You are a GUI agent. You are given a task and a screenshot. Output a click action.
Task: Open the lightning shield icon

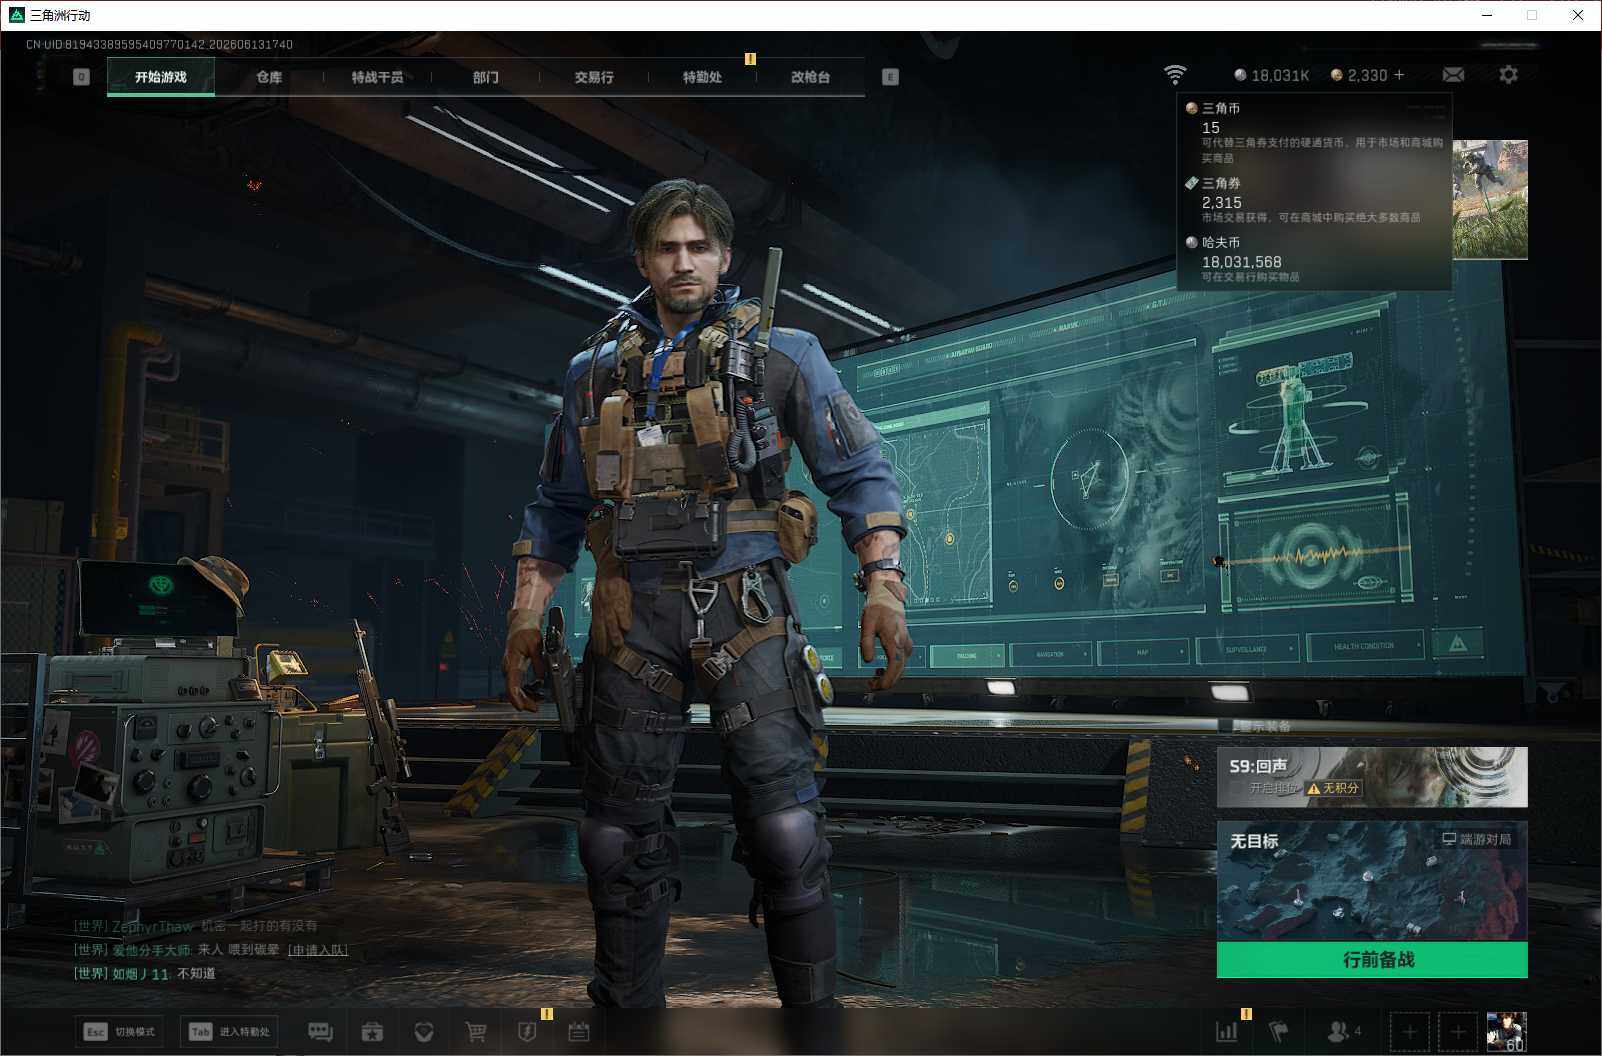pyautogui.click(x=527, y=1031)
